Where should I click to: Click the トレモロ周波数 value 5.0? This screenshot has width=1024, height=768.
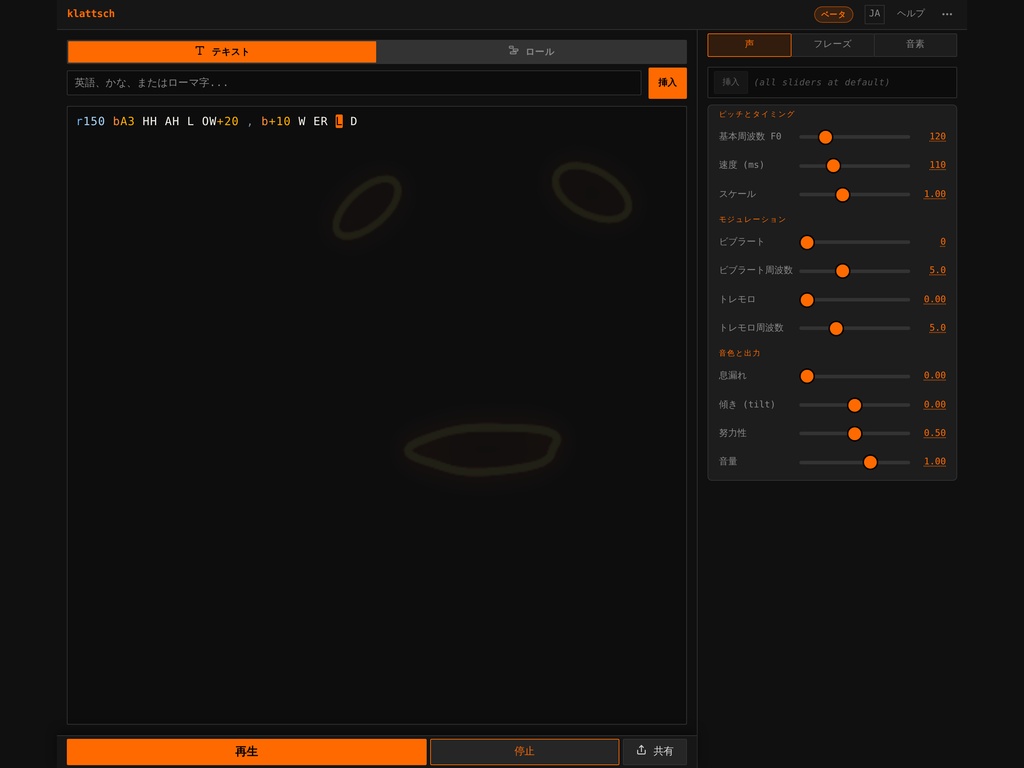click(937, 328)
